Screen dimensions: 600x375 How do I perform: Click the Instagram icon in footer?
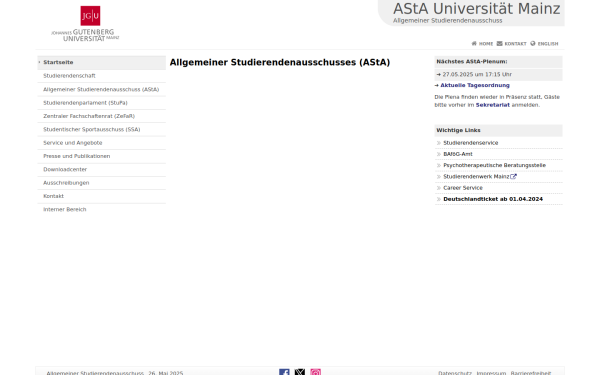click(x=315, y=372)
